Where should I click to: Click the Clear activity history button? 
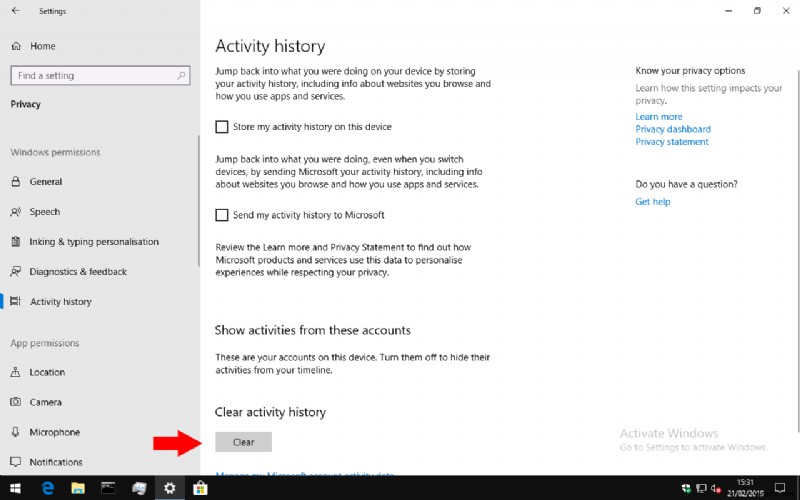coord(243,442)
